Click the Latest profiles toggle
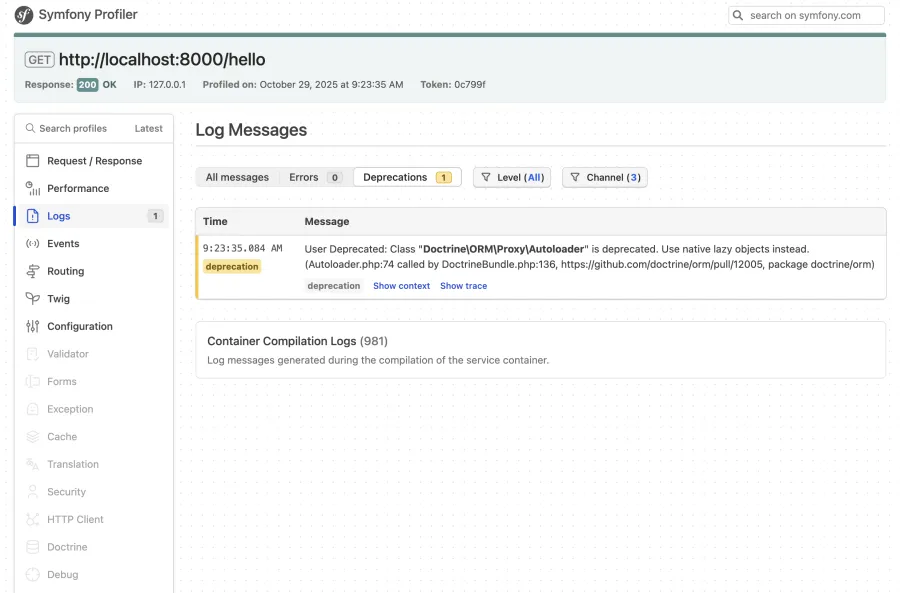Image resolution: width=900 pixels, height=593 pixels. [x=148, y=128]
